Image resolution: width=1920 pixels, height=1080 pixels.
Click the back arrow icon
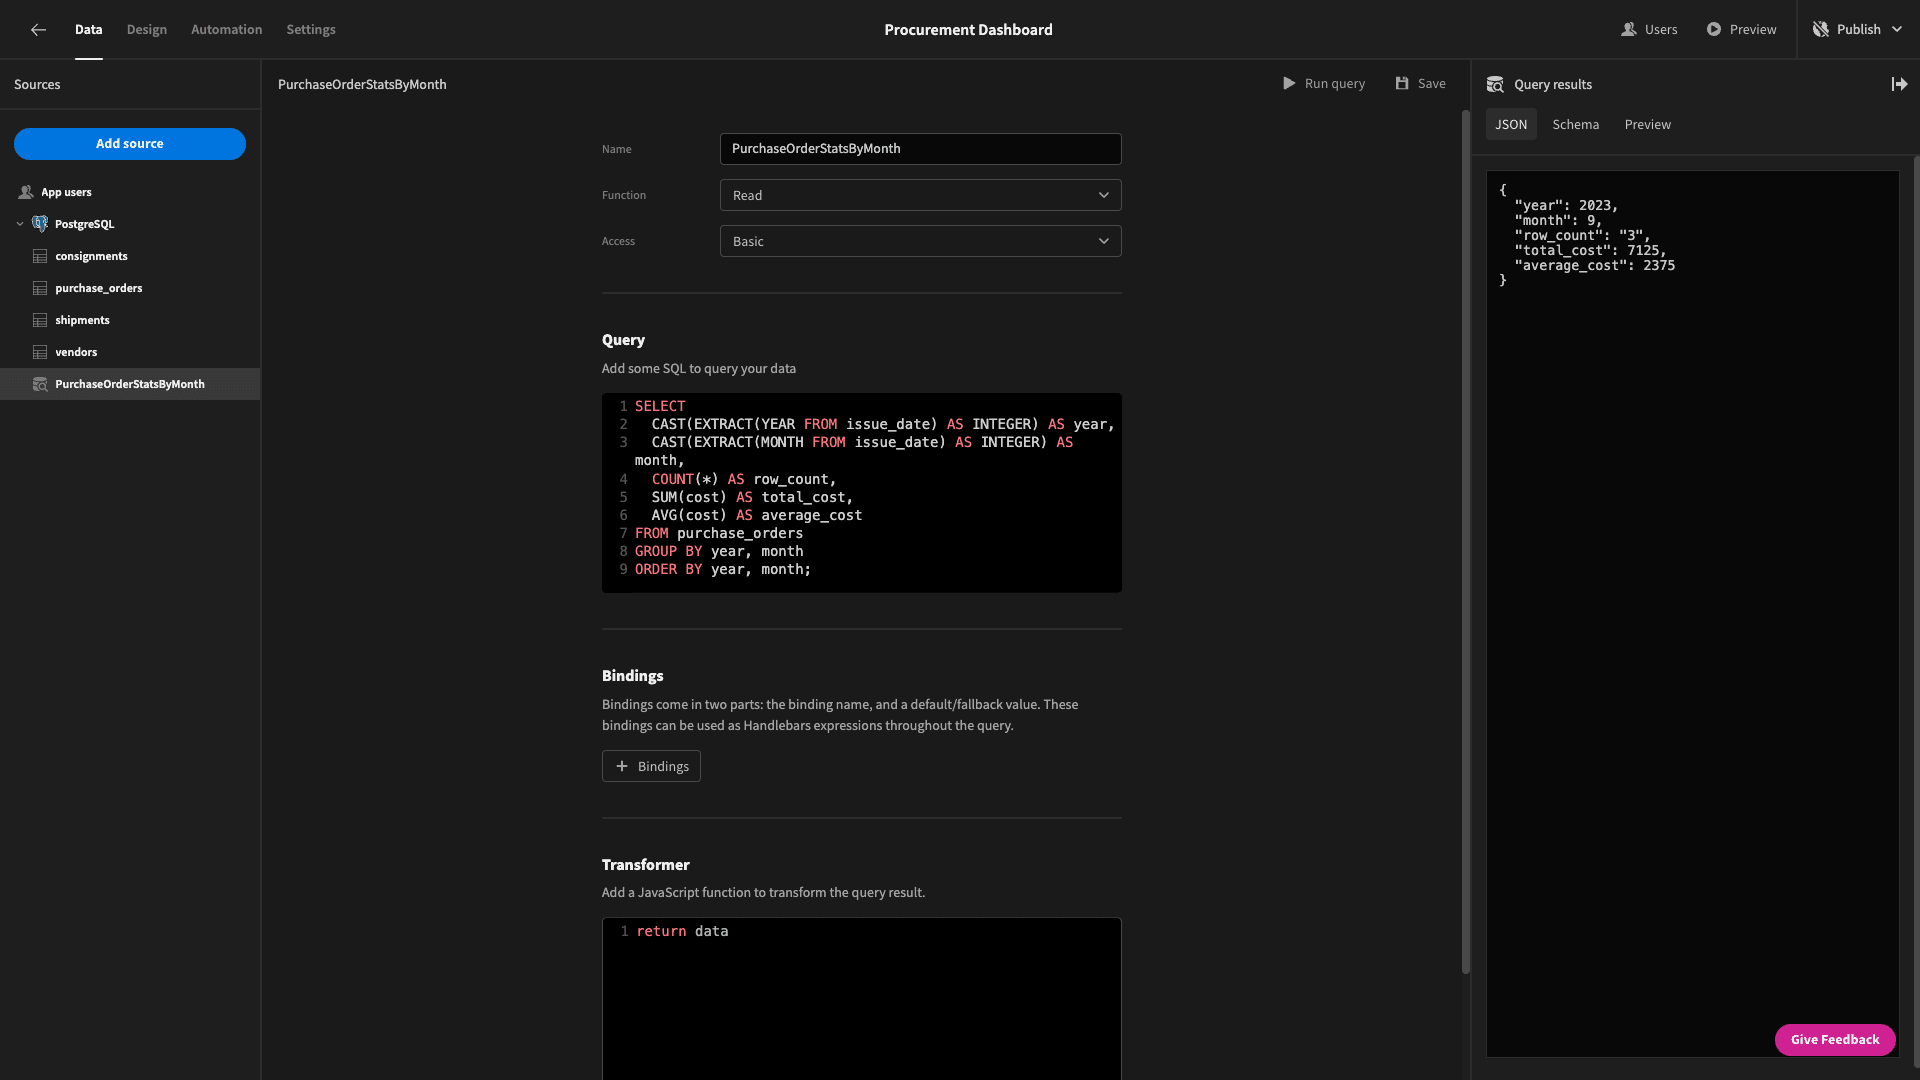tap(38, 30)
